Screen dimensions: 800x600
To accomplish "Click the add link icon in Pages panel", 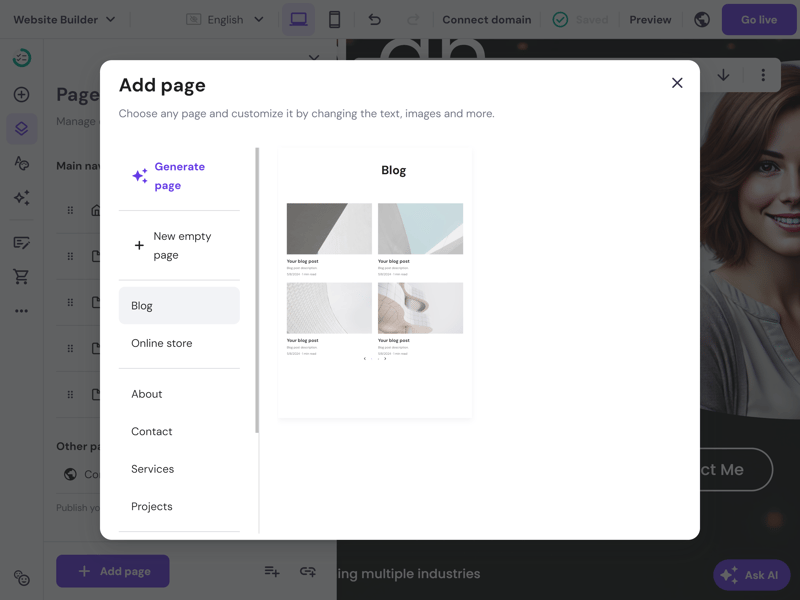I will point(308,571).
